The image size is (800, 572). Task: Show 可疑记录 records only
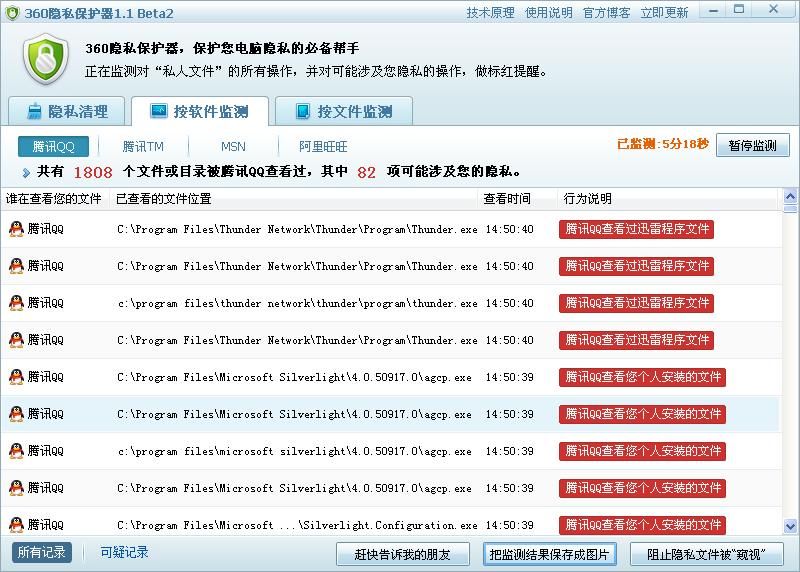tap(124, 552)
